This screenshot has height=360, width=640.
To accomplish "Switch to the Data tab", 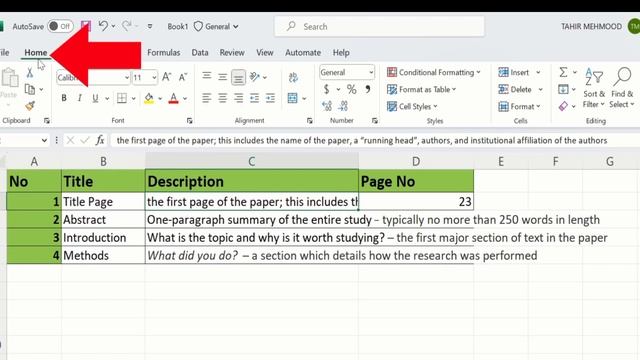I will [200, 53].
